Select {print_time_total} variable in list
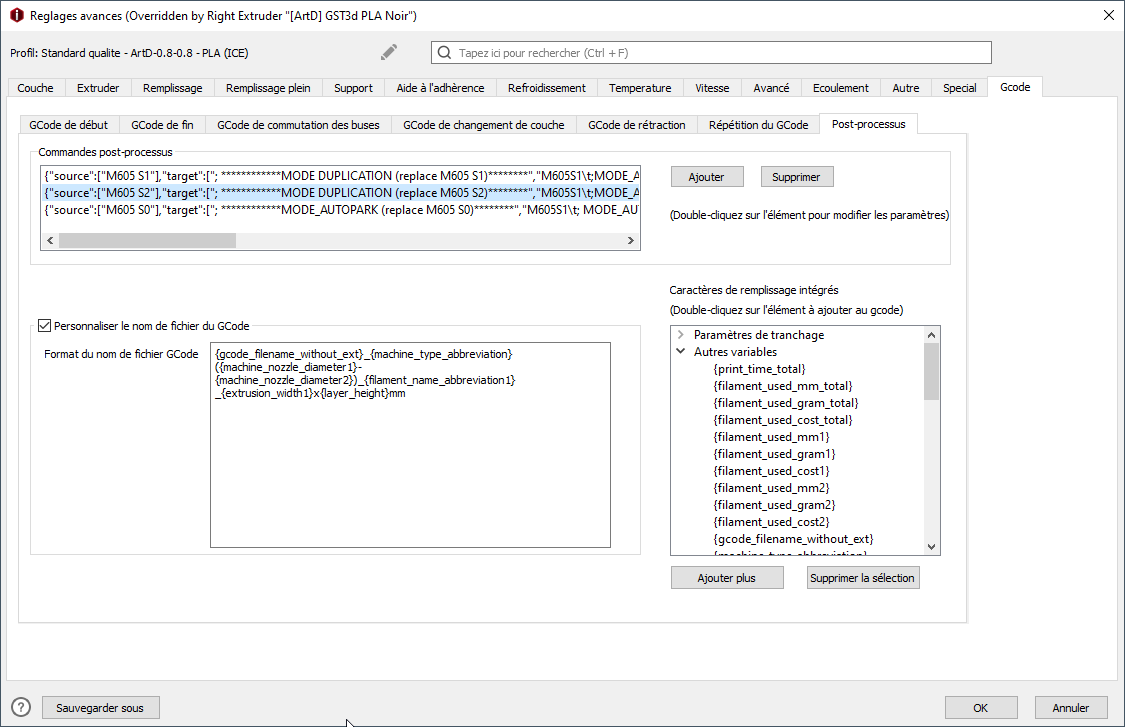 tap(759, 369)
